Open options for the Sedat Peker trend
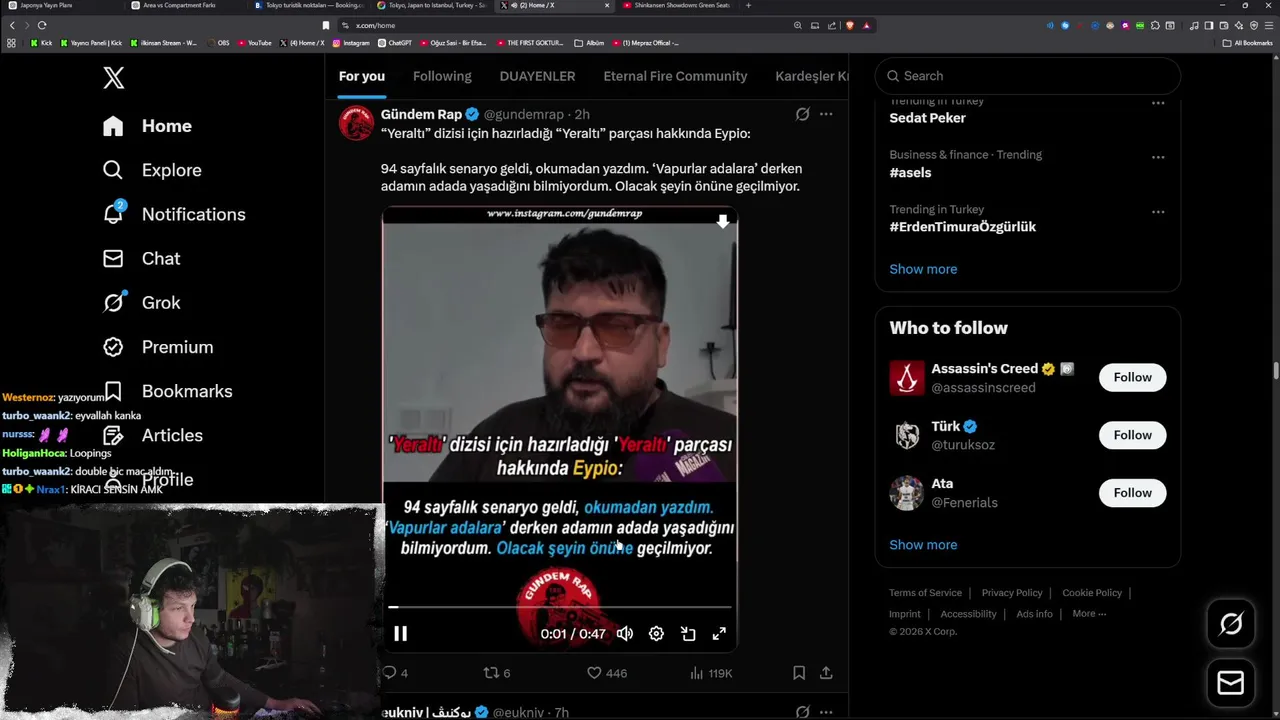This screenshot has width=1280, height=720. 1158,103
